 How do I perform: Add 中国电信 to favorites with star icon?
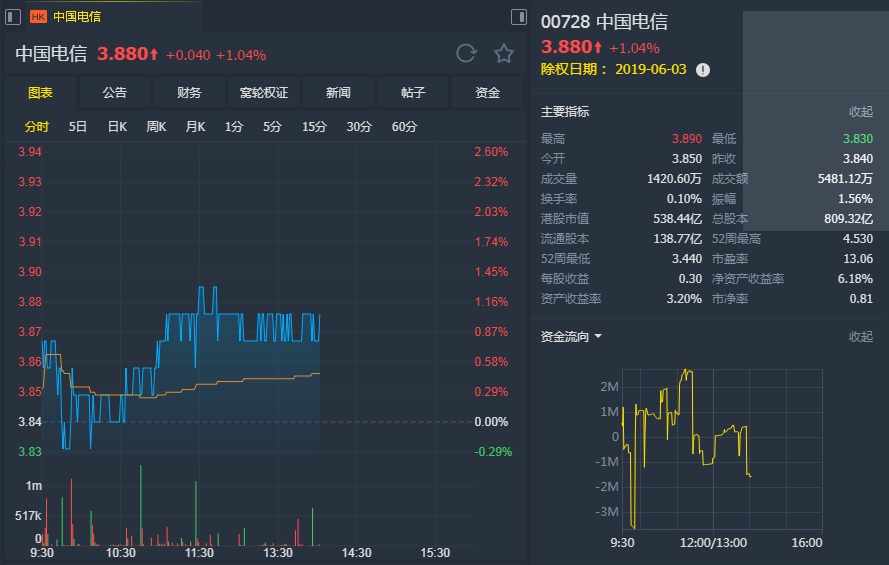(x=504, y=54)
